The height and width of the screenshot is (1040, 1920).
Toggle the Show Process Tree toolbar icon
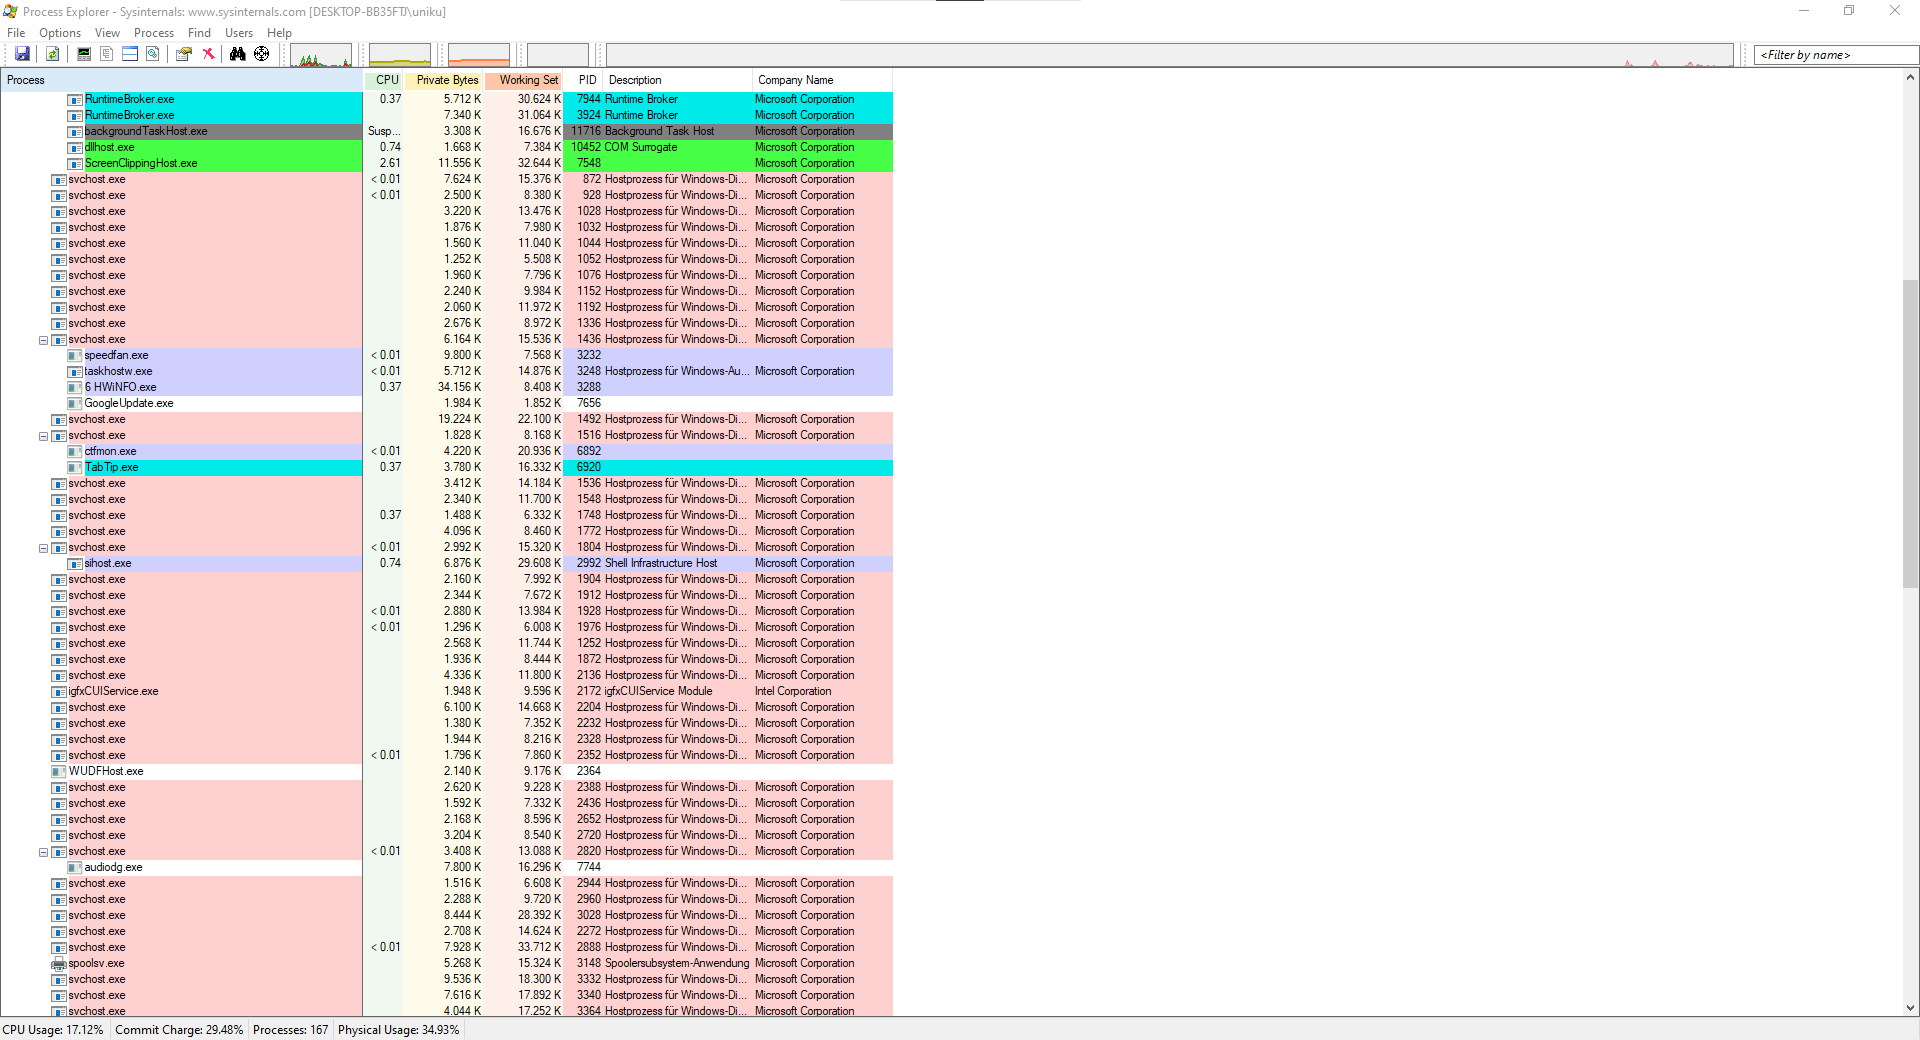(107, 54)
